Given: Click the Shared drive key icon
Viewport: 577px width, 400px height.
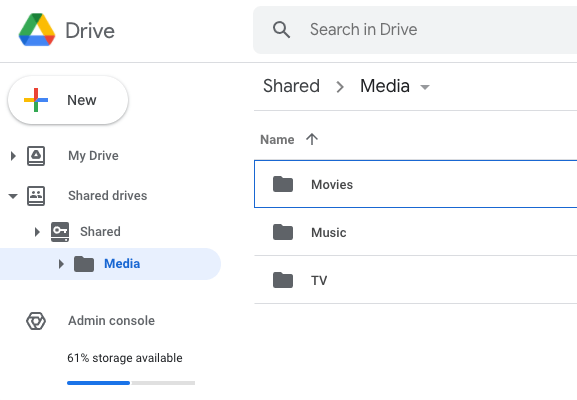Looking at the screenshot, I should pyautogui.click(x=60, y=232).
